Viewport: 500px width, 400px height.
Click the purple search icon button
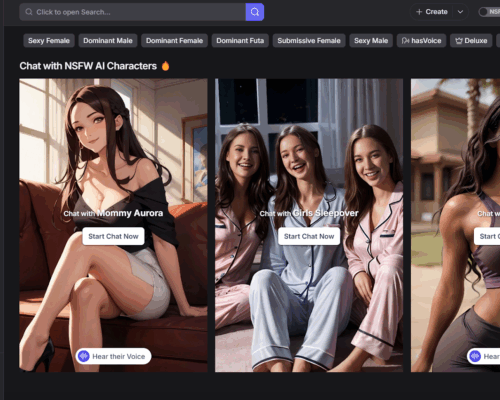click(x=255, y=12)
